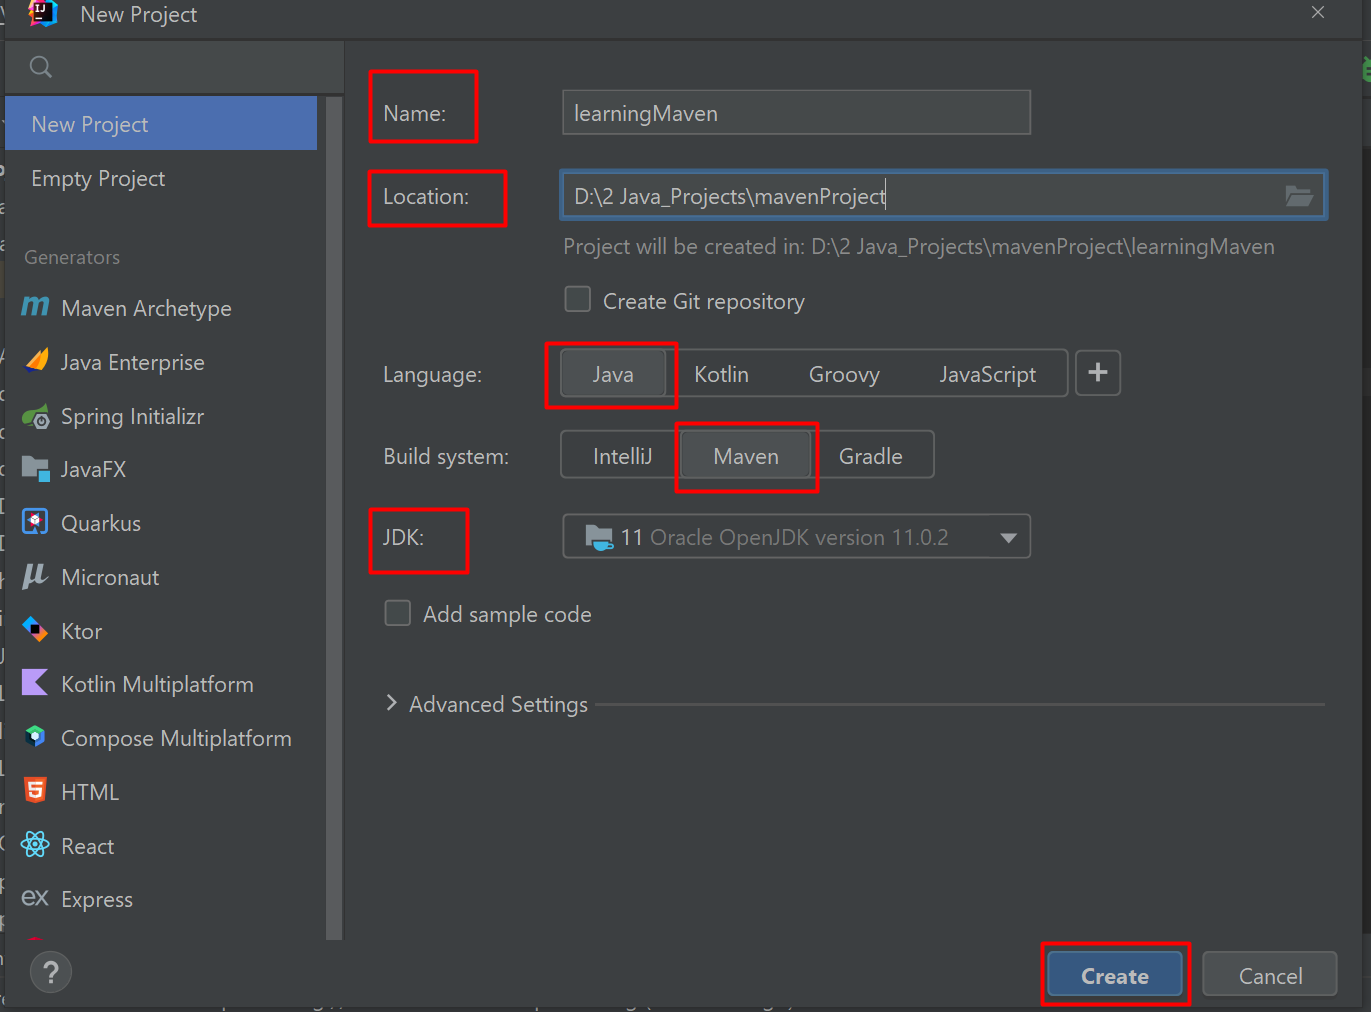The image size is (1371, 1012).
Task: Check the Add sample code option
Action: (x=397, y=613)
